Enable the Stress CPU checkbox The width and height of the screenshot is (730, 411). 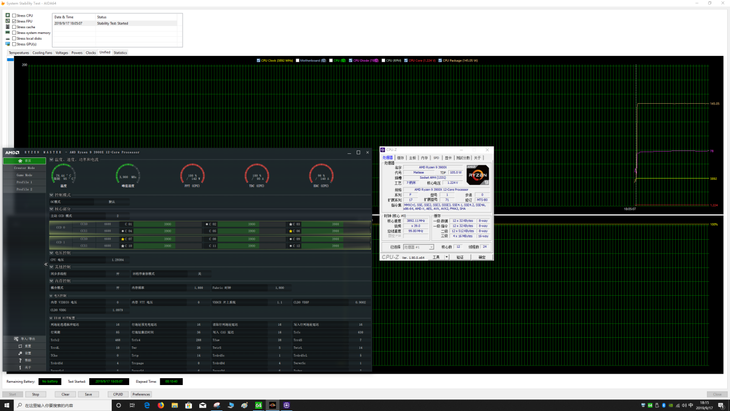14,15
